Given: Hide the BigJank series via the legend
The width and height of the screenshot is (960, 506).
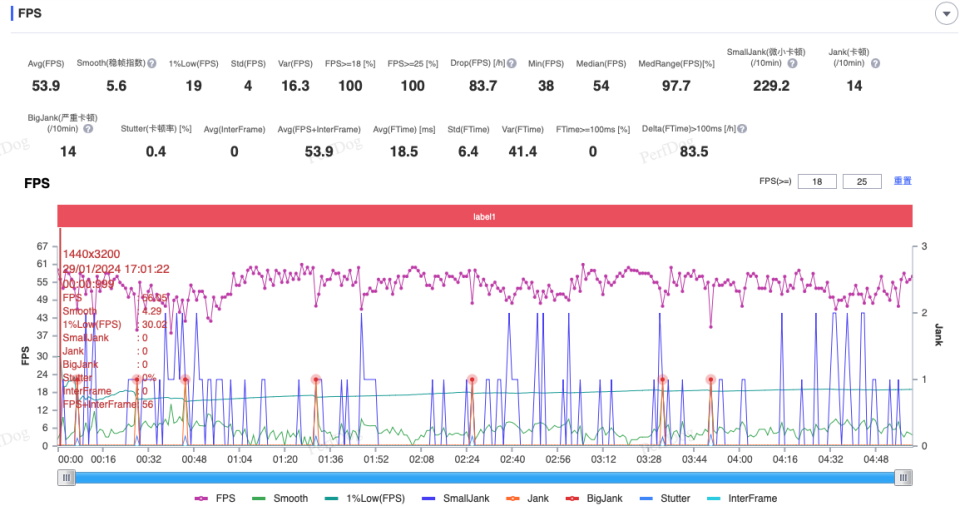Looking at the screenshot, I should [x=594, y=498].
